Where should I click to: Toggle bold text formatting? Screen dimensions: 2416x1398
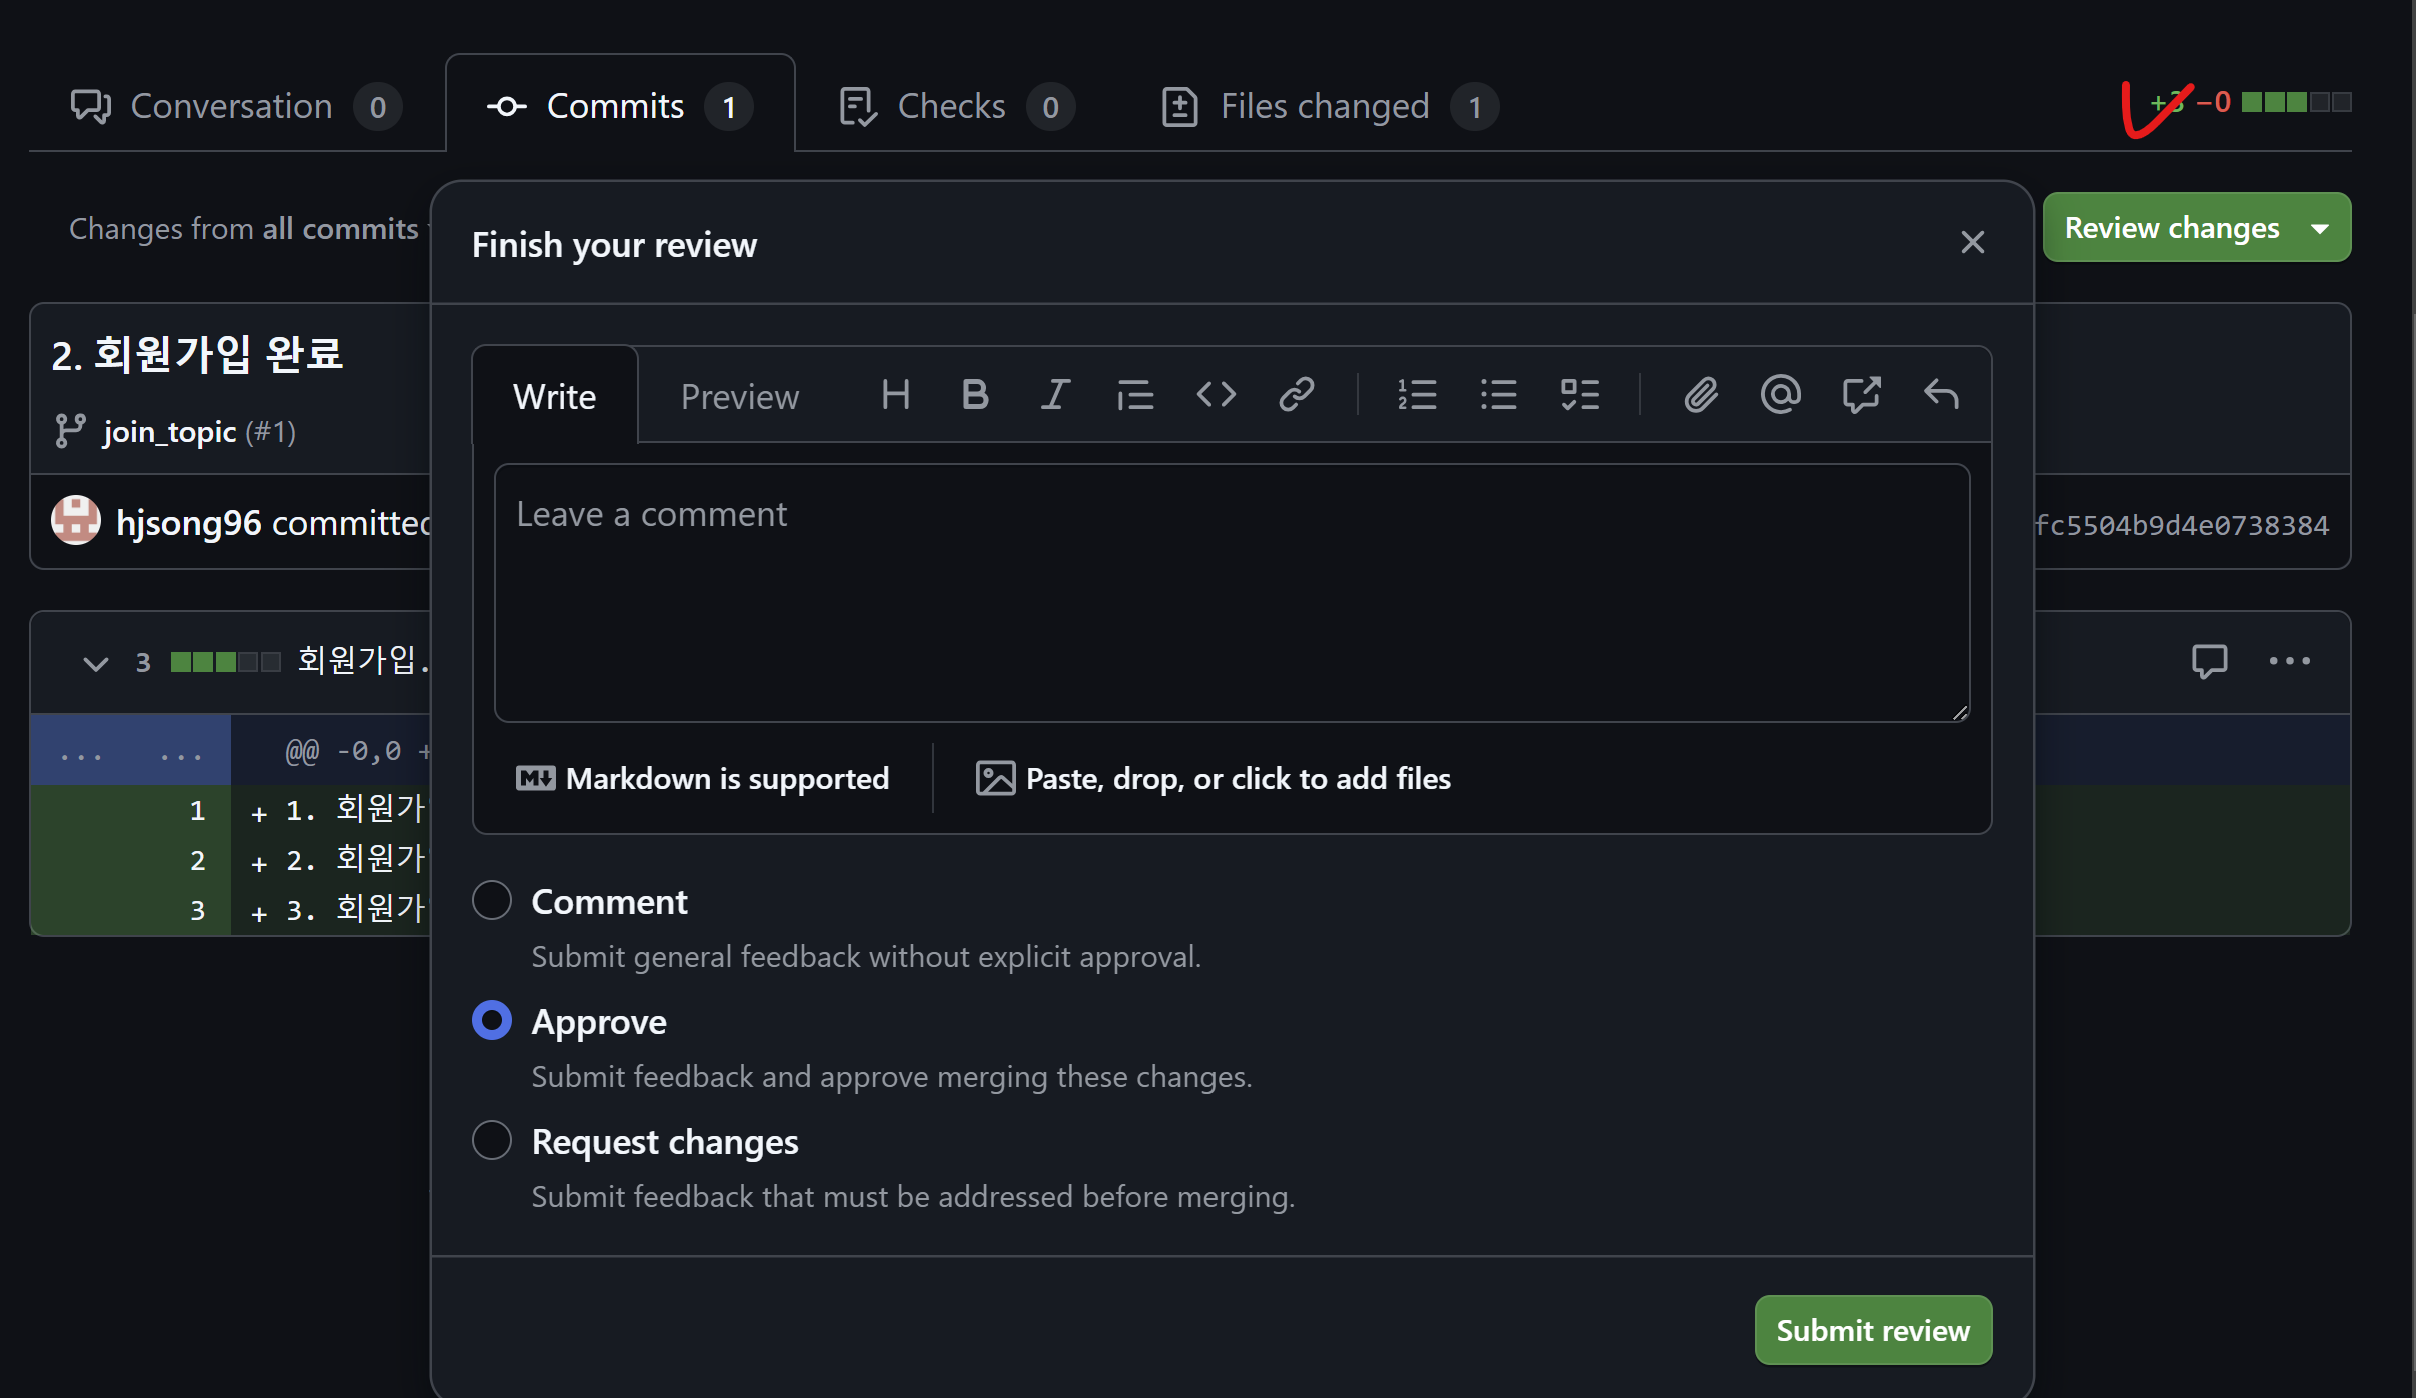pyautogui.click(x=975, y=395)
